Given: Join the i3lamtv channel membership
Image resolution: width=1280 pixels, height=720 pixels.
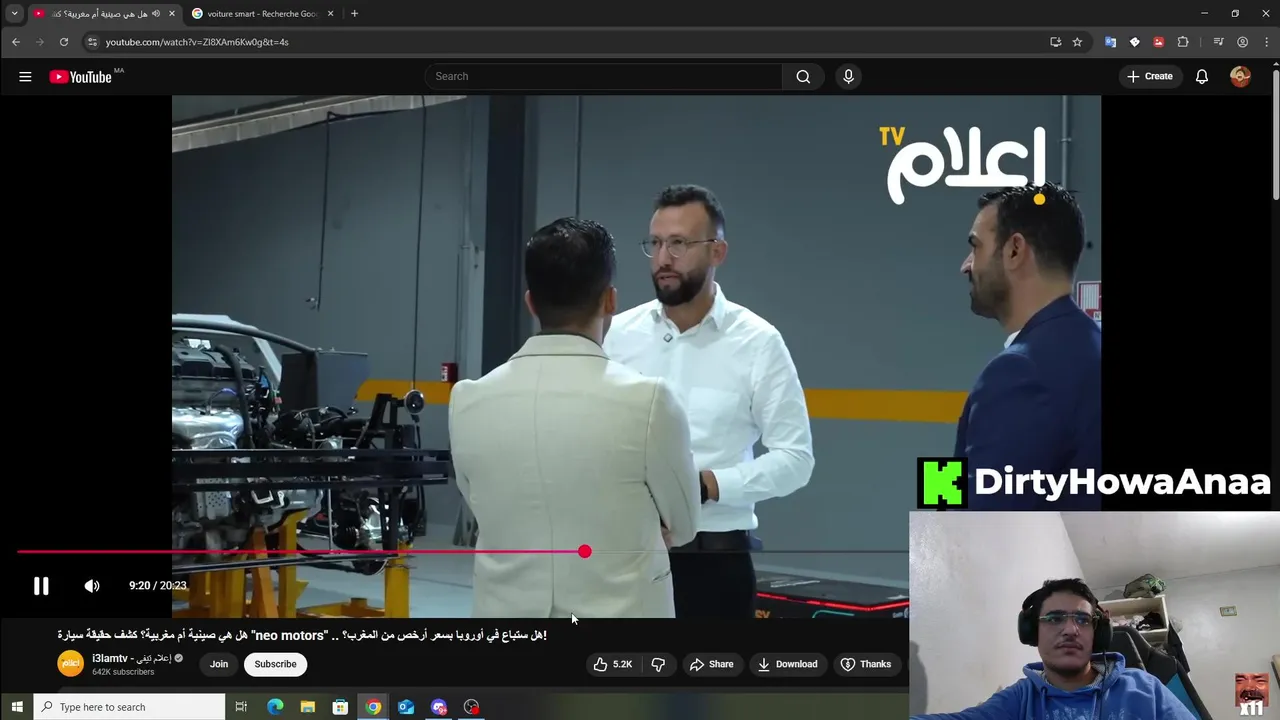Looking at the screenshot, I should click(x=219, y=664).
